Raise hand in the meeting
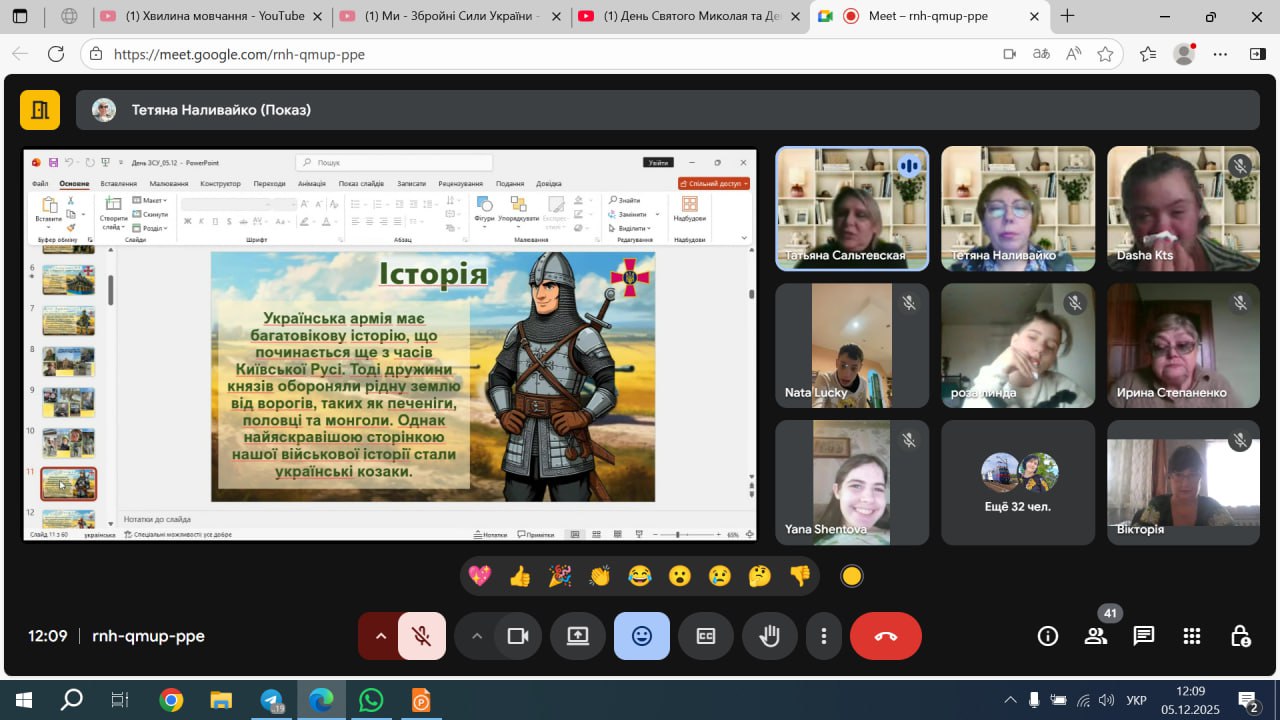This screenshot has height=720, width=1280. tap(769, 636)
